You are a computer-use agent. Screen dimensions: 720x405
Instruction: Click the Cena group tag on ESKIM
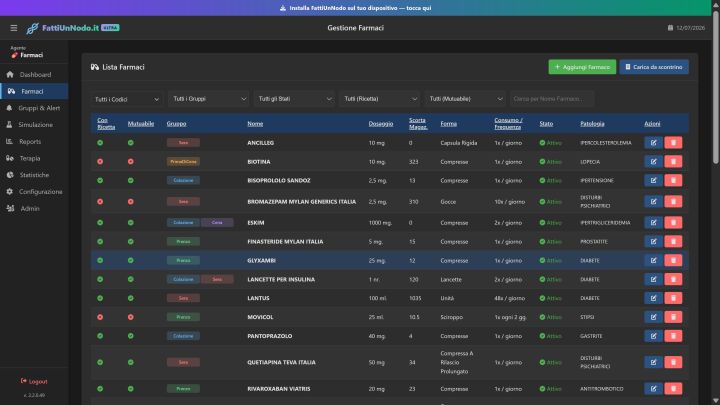click(x=217, y=223)
